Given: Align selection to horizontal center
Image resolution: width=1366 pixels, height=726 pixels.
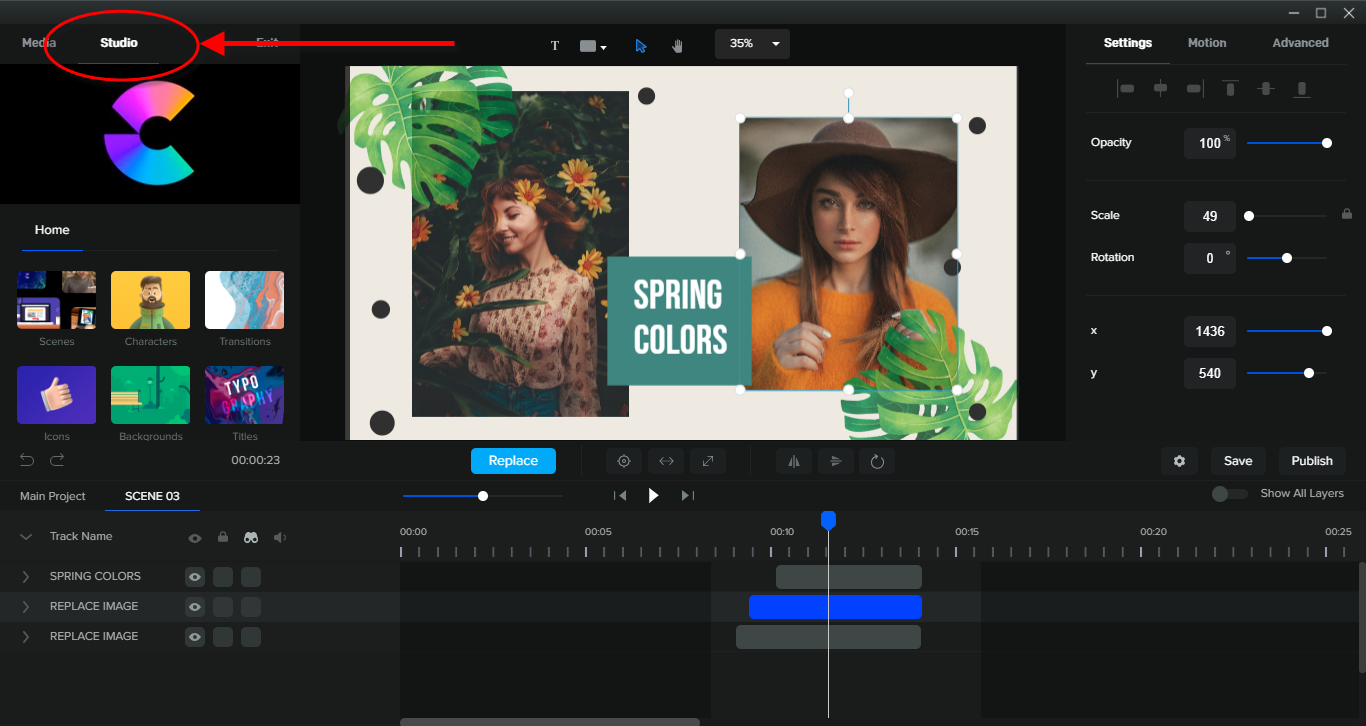Looking at the screenshot, I should [1160, 89].
